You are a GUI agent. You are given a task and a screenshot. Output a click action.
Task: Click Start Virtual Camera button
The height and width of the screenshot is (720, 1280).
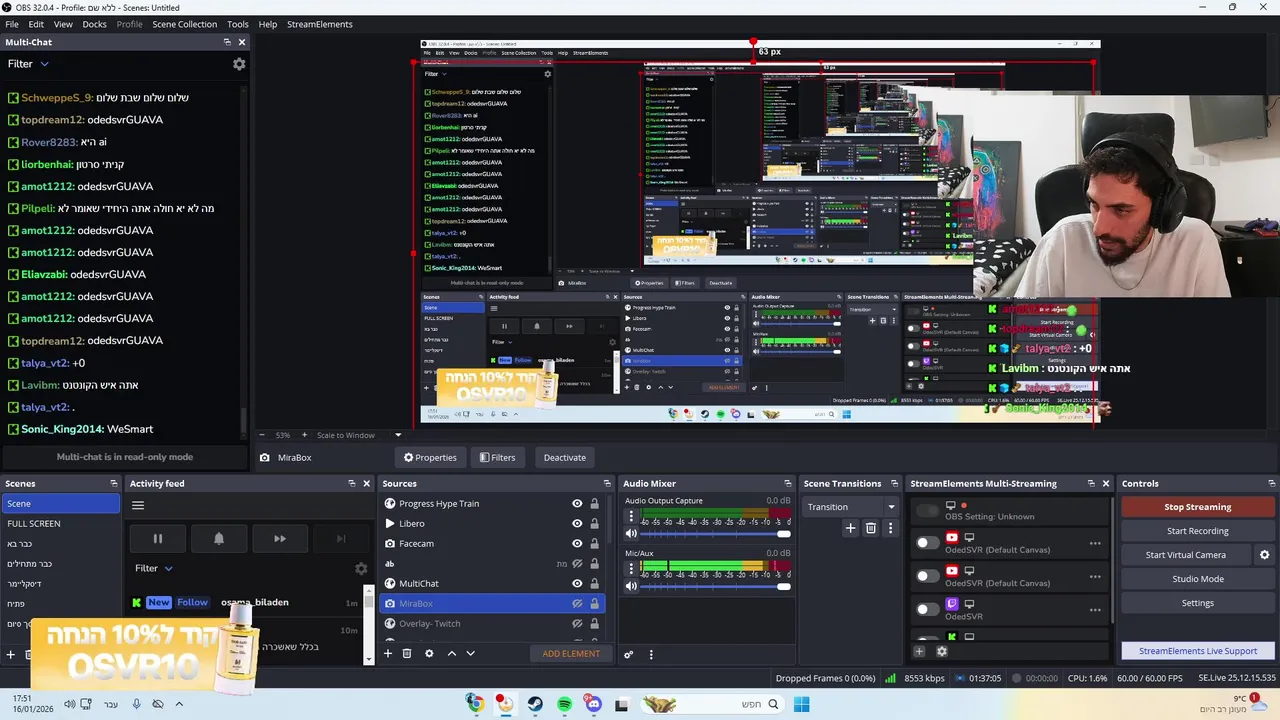click(1185, 555)
